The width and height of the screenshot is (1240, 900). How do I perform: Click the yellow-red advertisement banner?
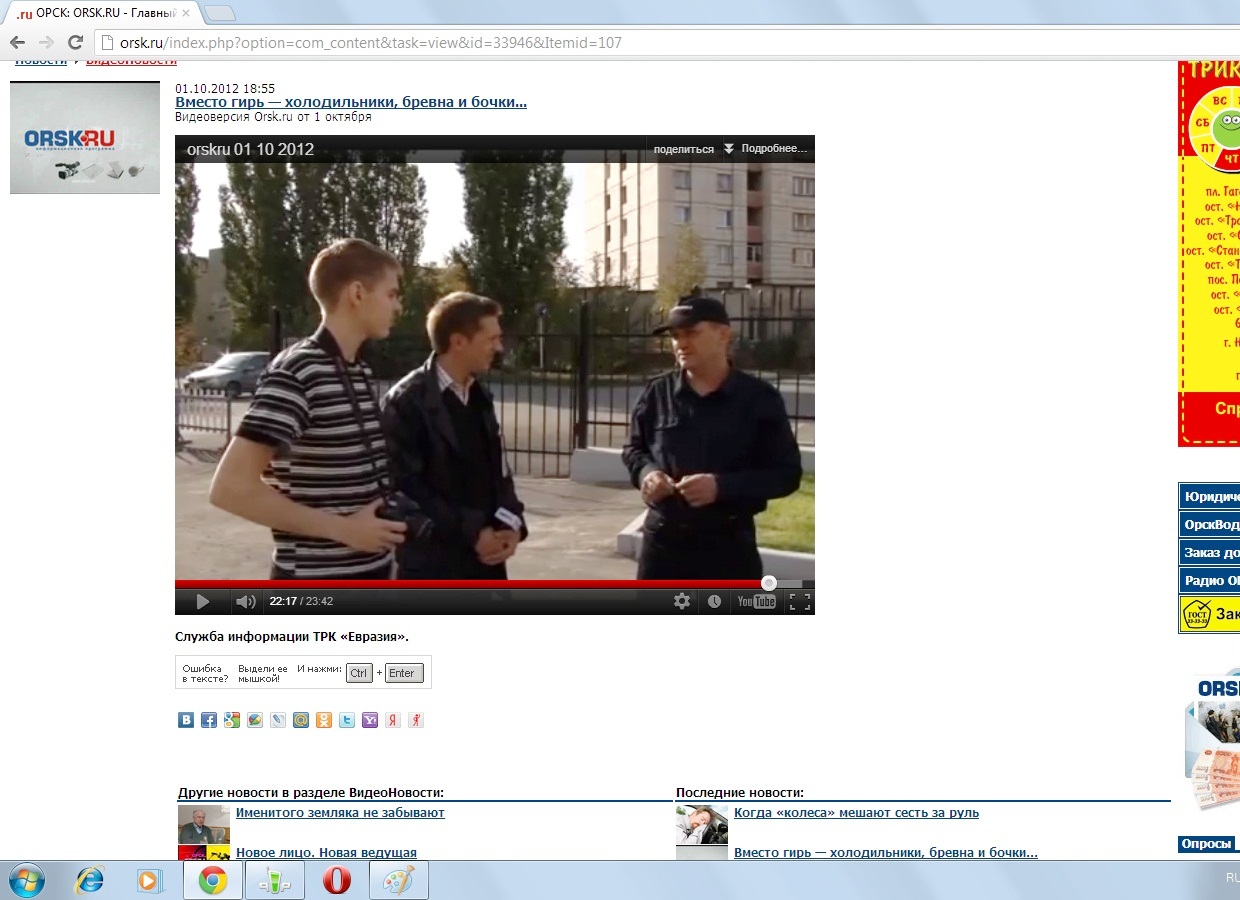click(1209, 254)
